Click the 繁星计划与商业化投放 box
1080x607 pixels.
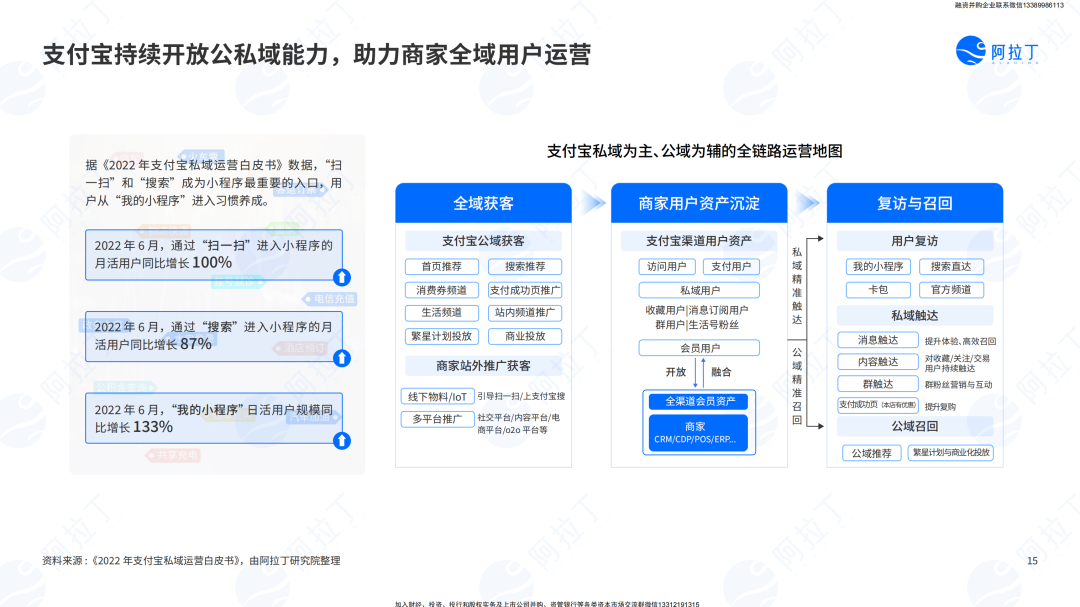(951, 453)
